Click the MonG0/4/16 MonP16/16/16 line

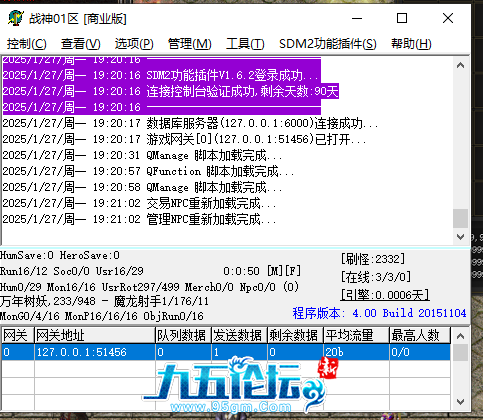[102, 316]
